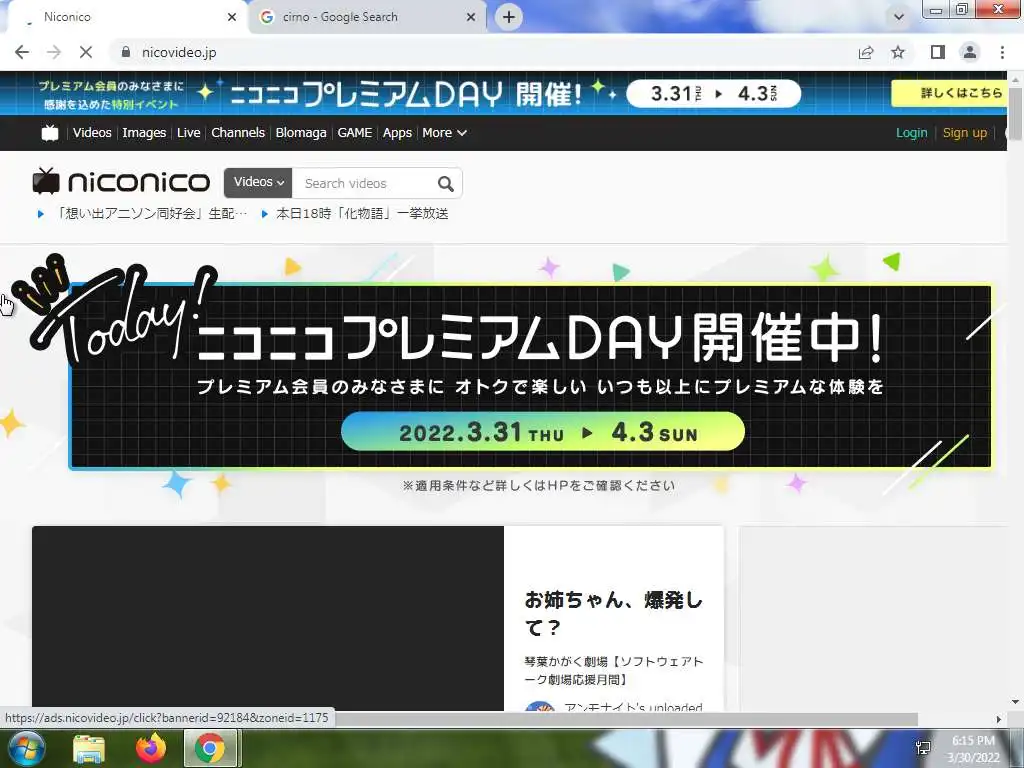Open the Chrome three-dot menu
Screen dimensions: 1024x768
[x=1002, y=52]
